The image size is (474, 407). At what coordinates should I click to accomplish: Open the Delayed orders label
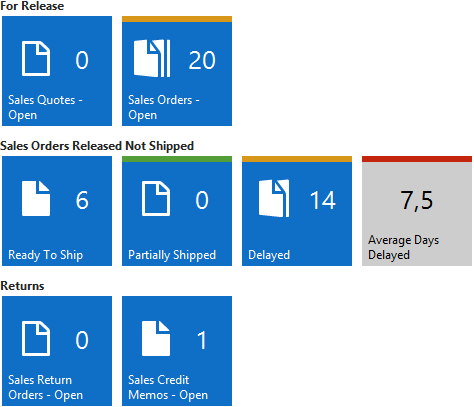269,255
